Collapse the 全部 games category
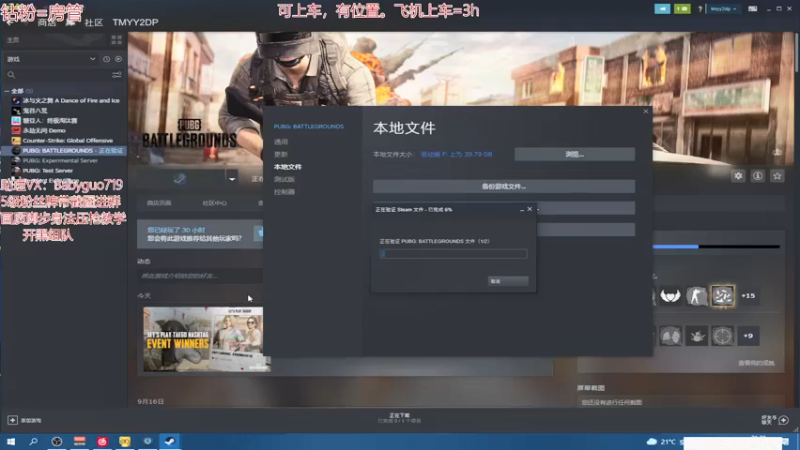The width and height of the screenshot is (800, 450). point(7,91)
